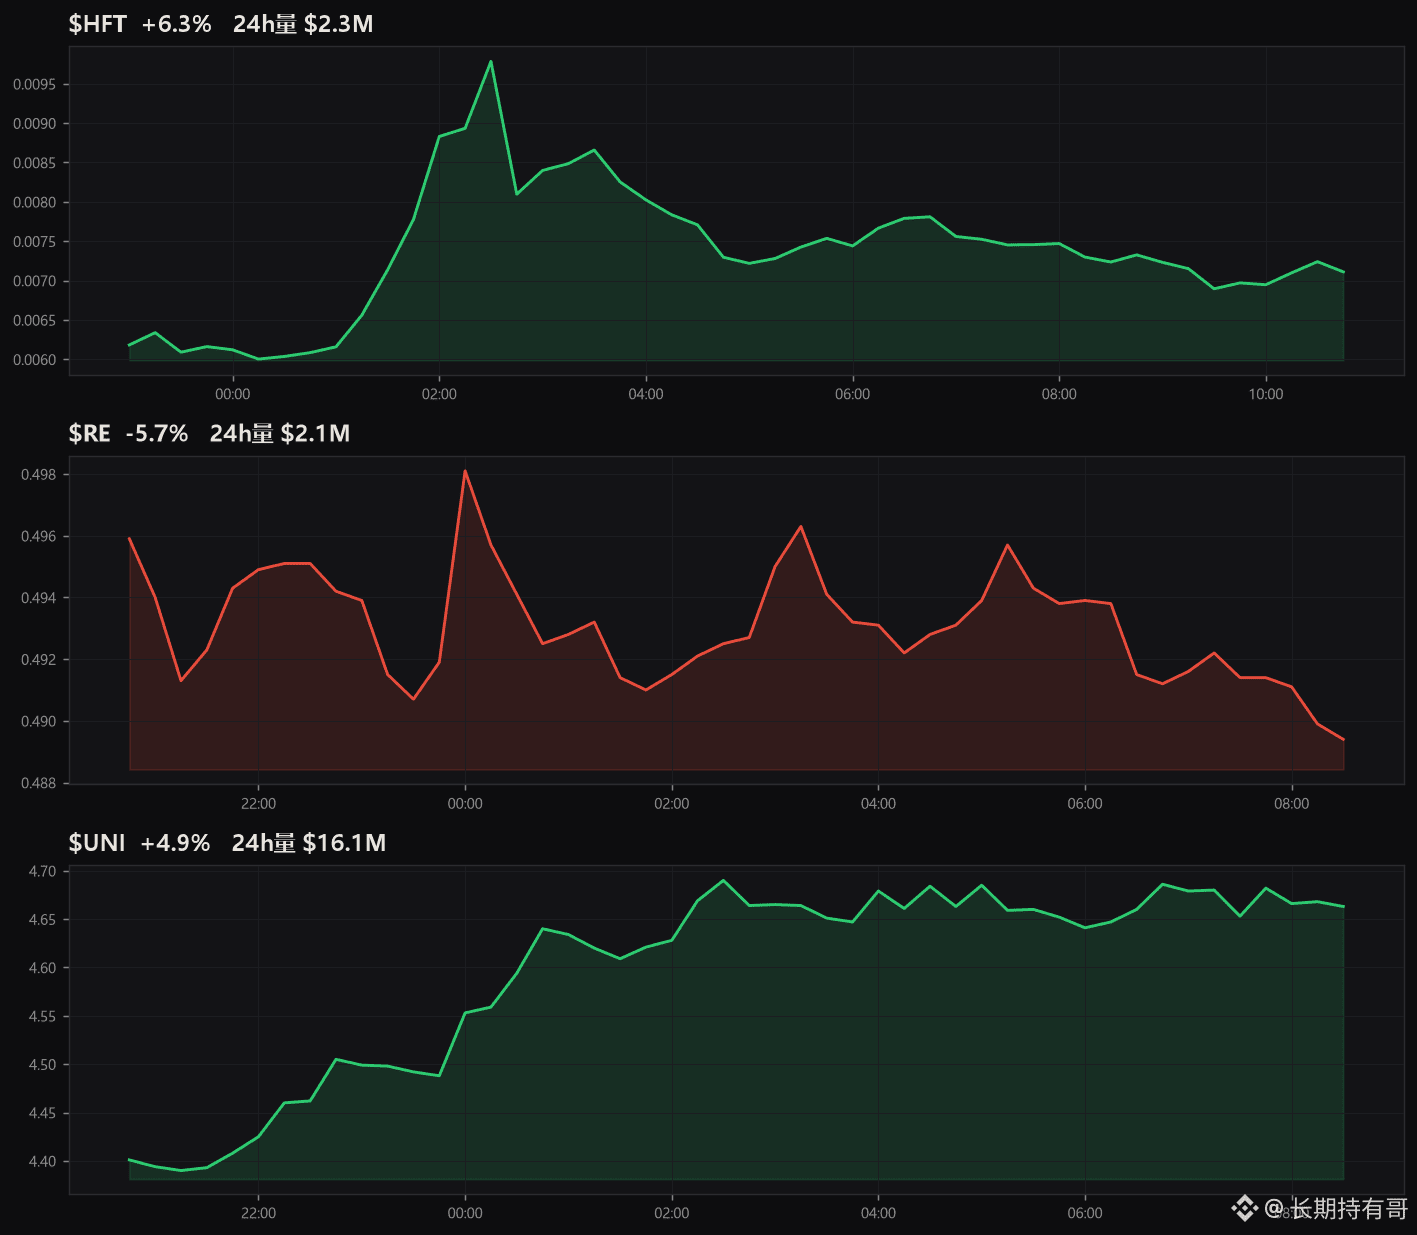
Task: Click the 00:00 time label on $RE chart
Action: click(x=465, y=804)
